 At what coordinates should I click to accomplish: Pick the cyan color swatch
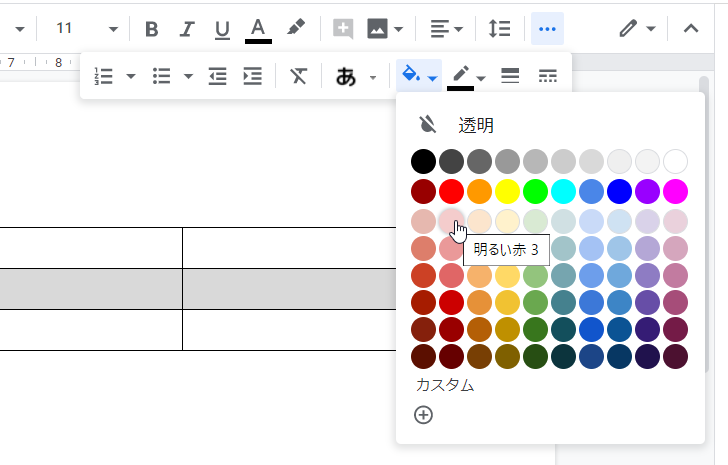pos(564,191)
